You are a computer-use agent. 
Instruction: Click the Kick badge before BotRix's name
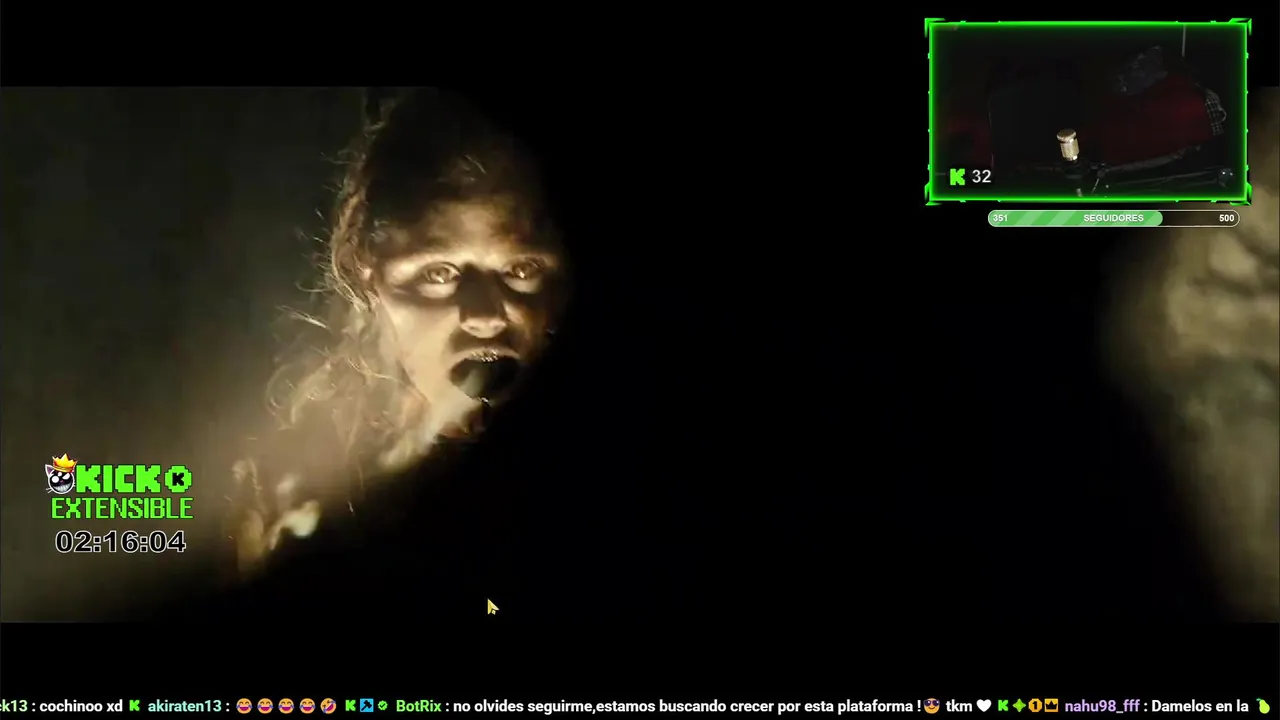click(351, 706)
